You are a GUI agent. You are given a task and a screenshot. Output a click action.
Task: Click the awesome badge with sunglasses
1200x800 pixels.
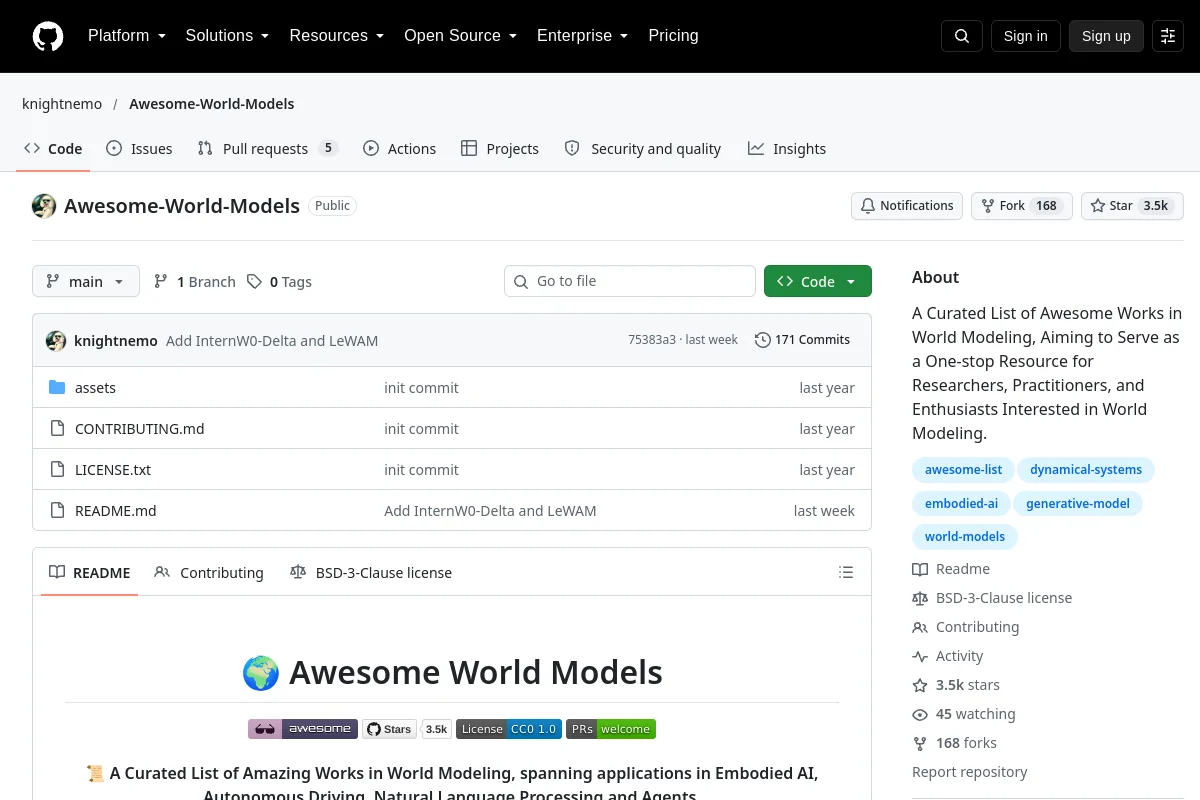pos(303,729)
